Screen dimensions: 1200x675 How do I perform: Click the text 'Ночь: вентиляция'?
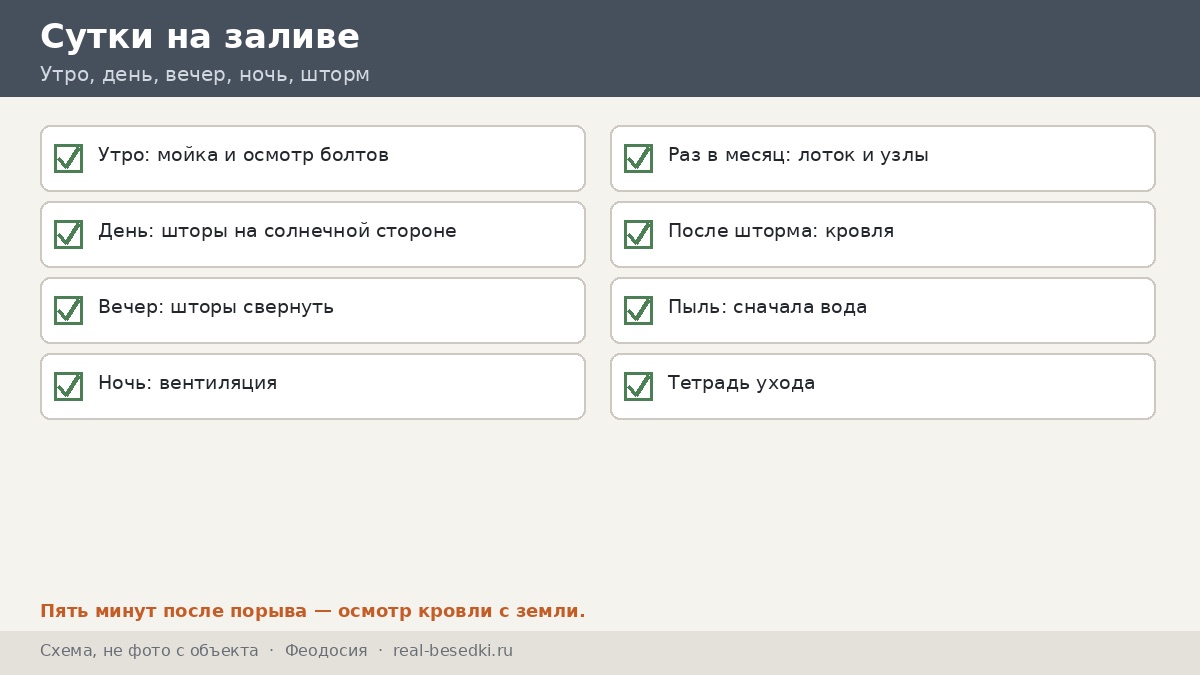point(187,383)
